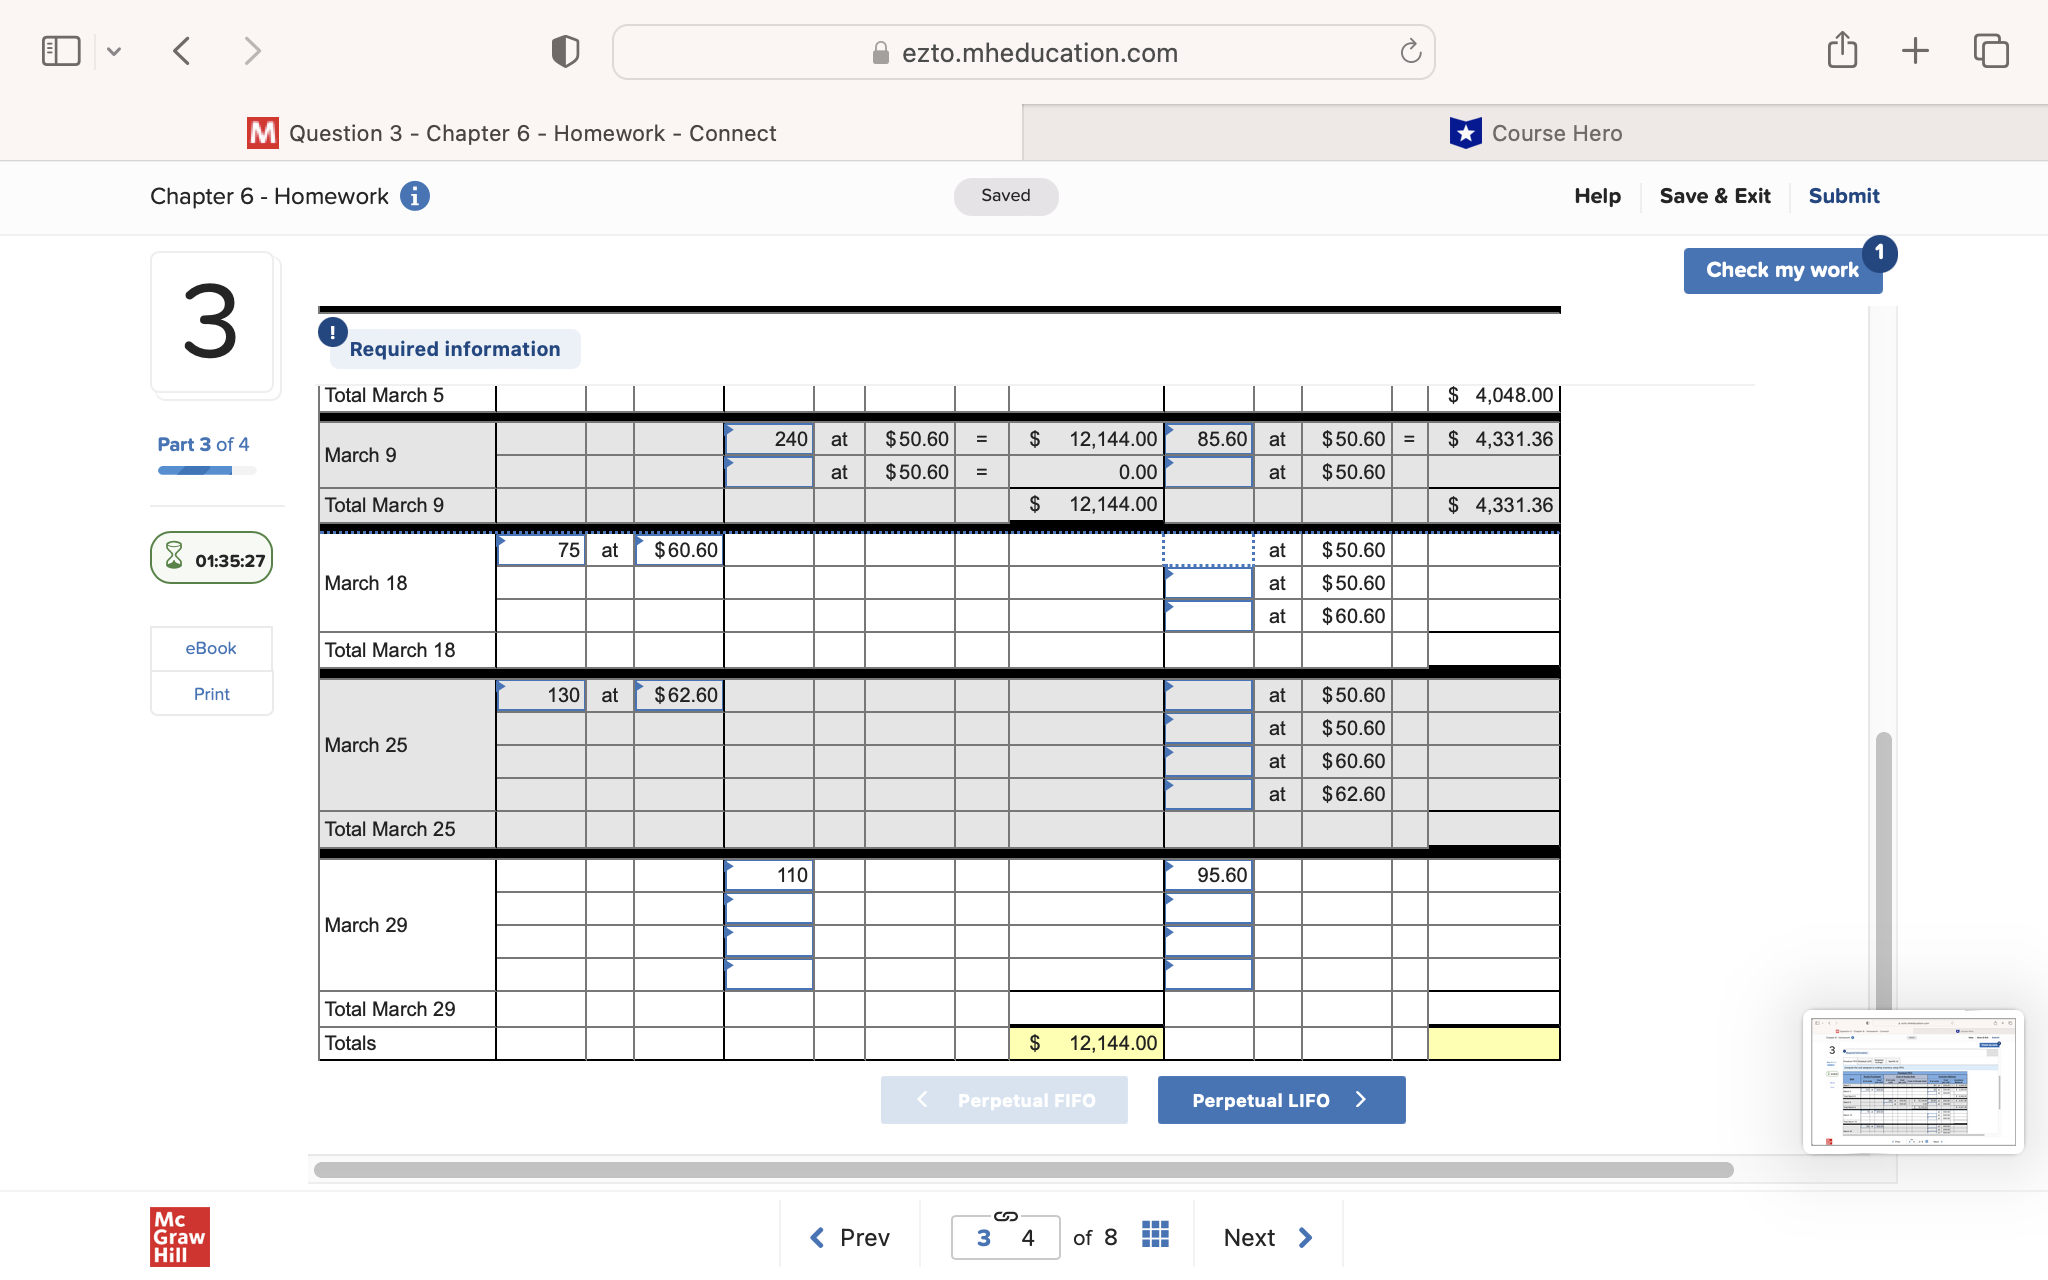Click the Safari sidebar toggle icon
Viewport: 2048px width, 1280px height.
point(61,51)
